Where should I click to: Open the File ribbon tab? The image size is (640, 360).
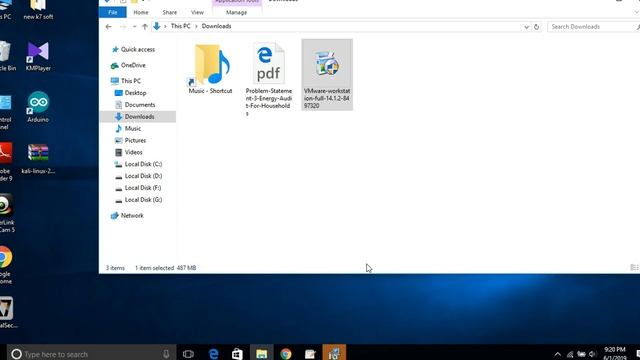click(x=113, y=12)
